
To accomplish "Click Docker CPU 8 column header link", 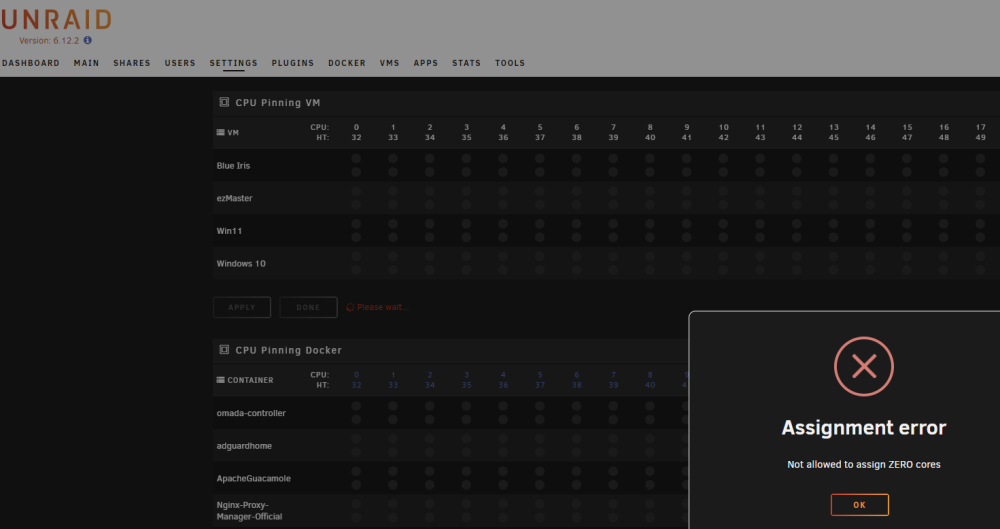I will point(650,375).
